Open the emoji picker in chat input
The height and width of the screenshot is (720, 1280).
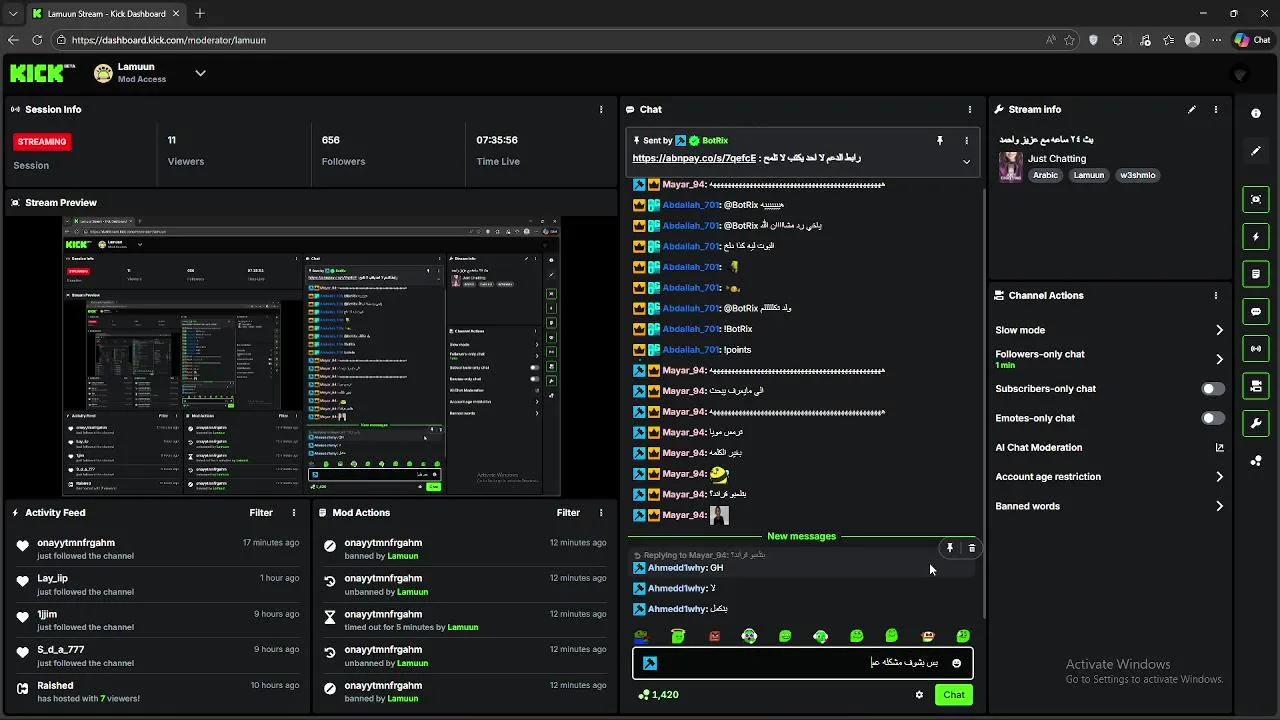(x=956, y=663)
